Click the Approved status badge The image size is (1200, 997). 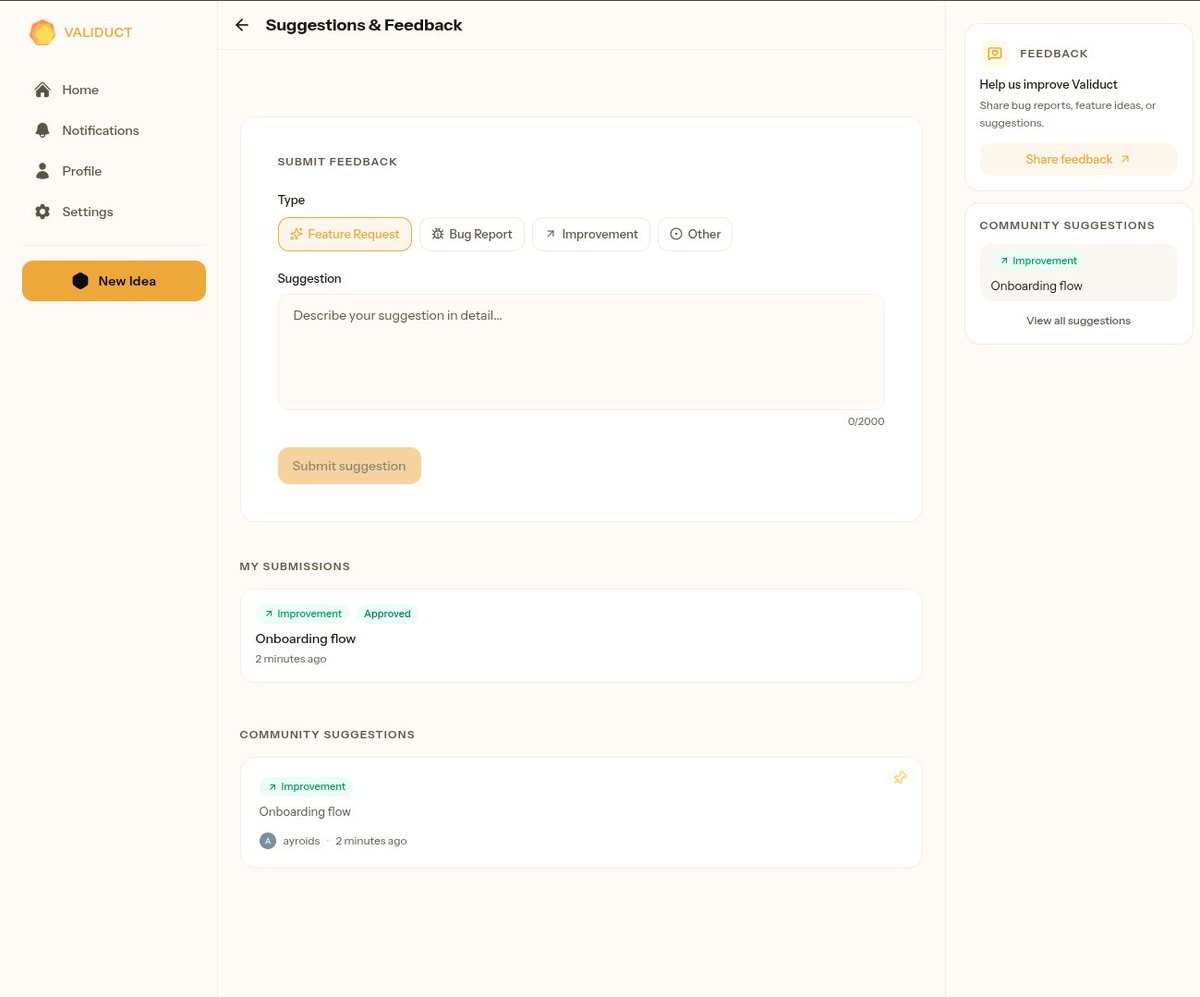click(x=387, y=614)
